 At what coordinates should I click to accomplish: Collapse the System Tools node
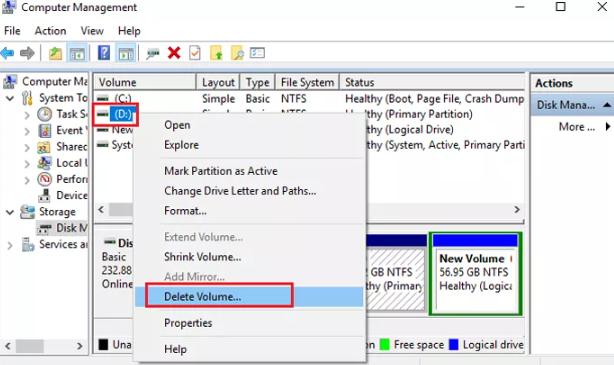(x=10, y=98)
